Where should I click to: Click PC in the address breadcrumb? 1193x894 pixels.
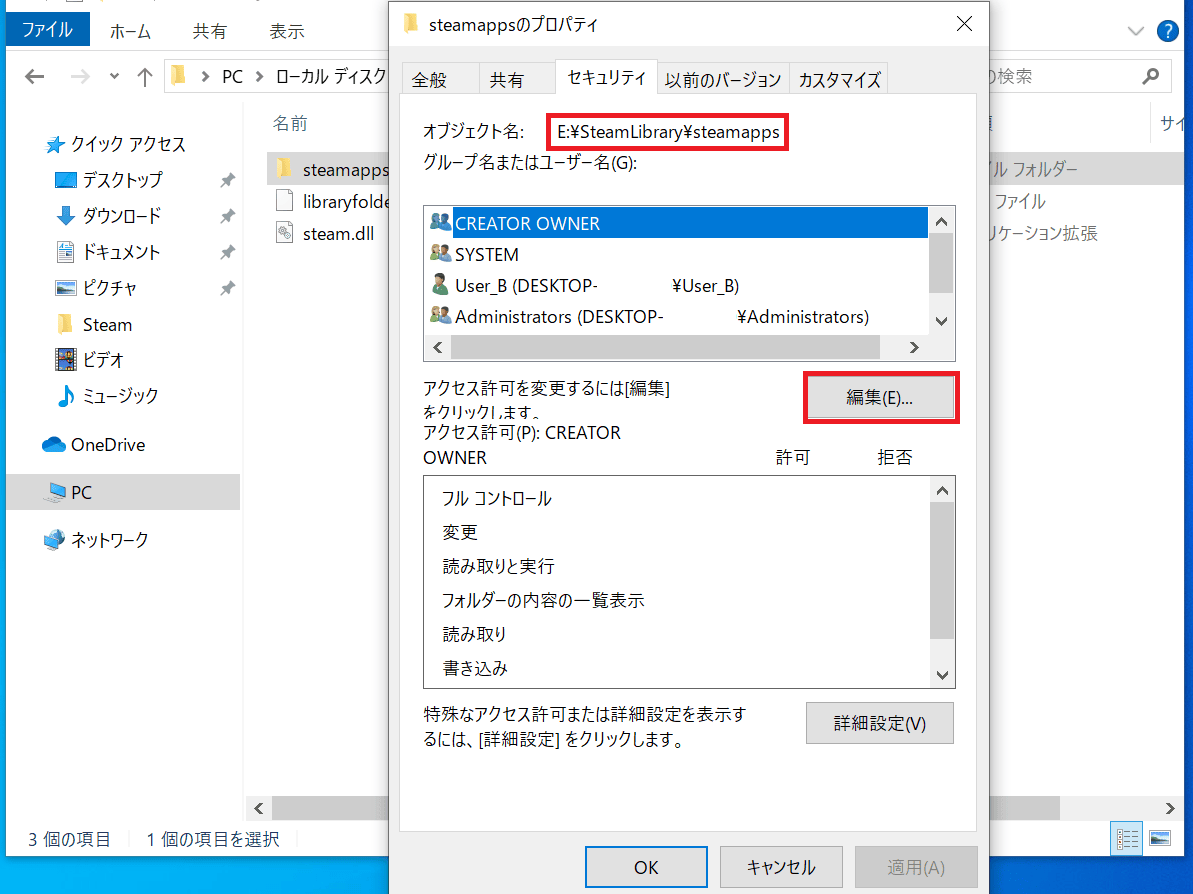pos(232,77)
